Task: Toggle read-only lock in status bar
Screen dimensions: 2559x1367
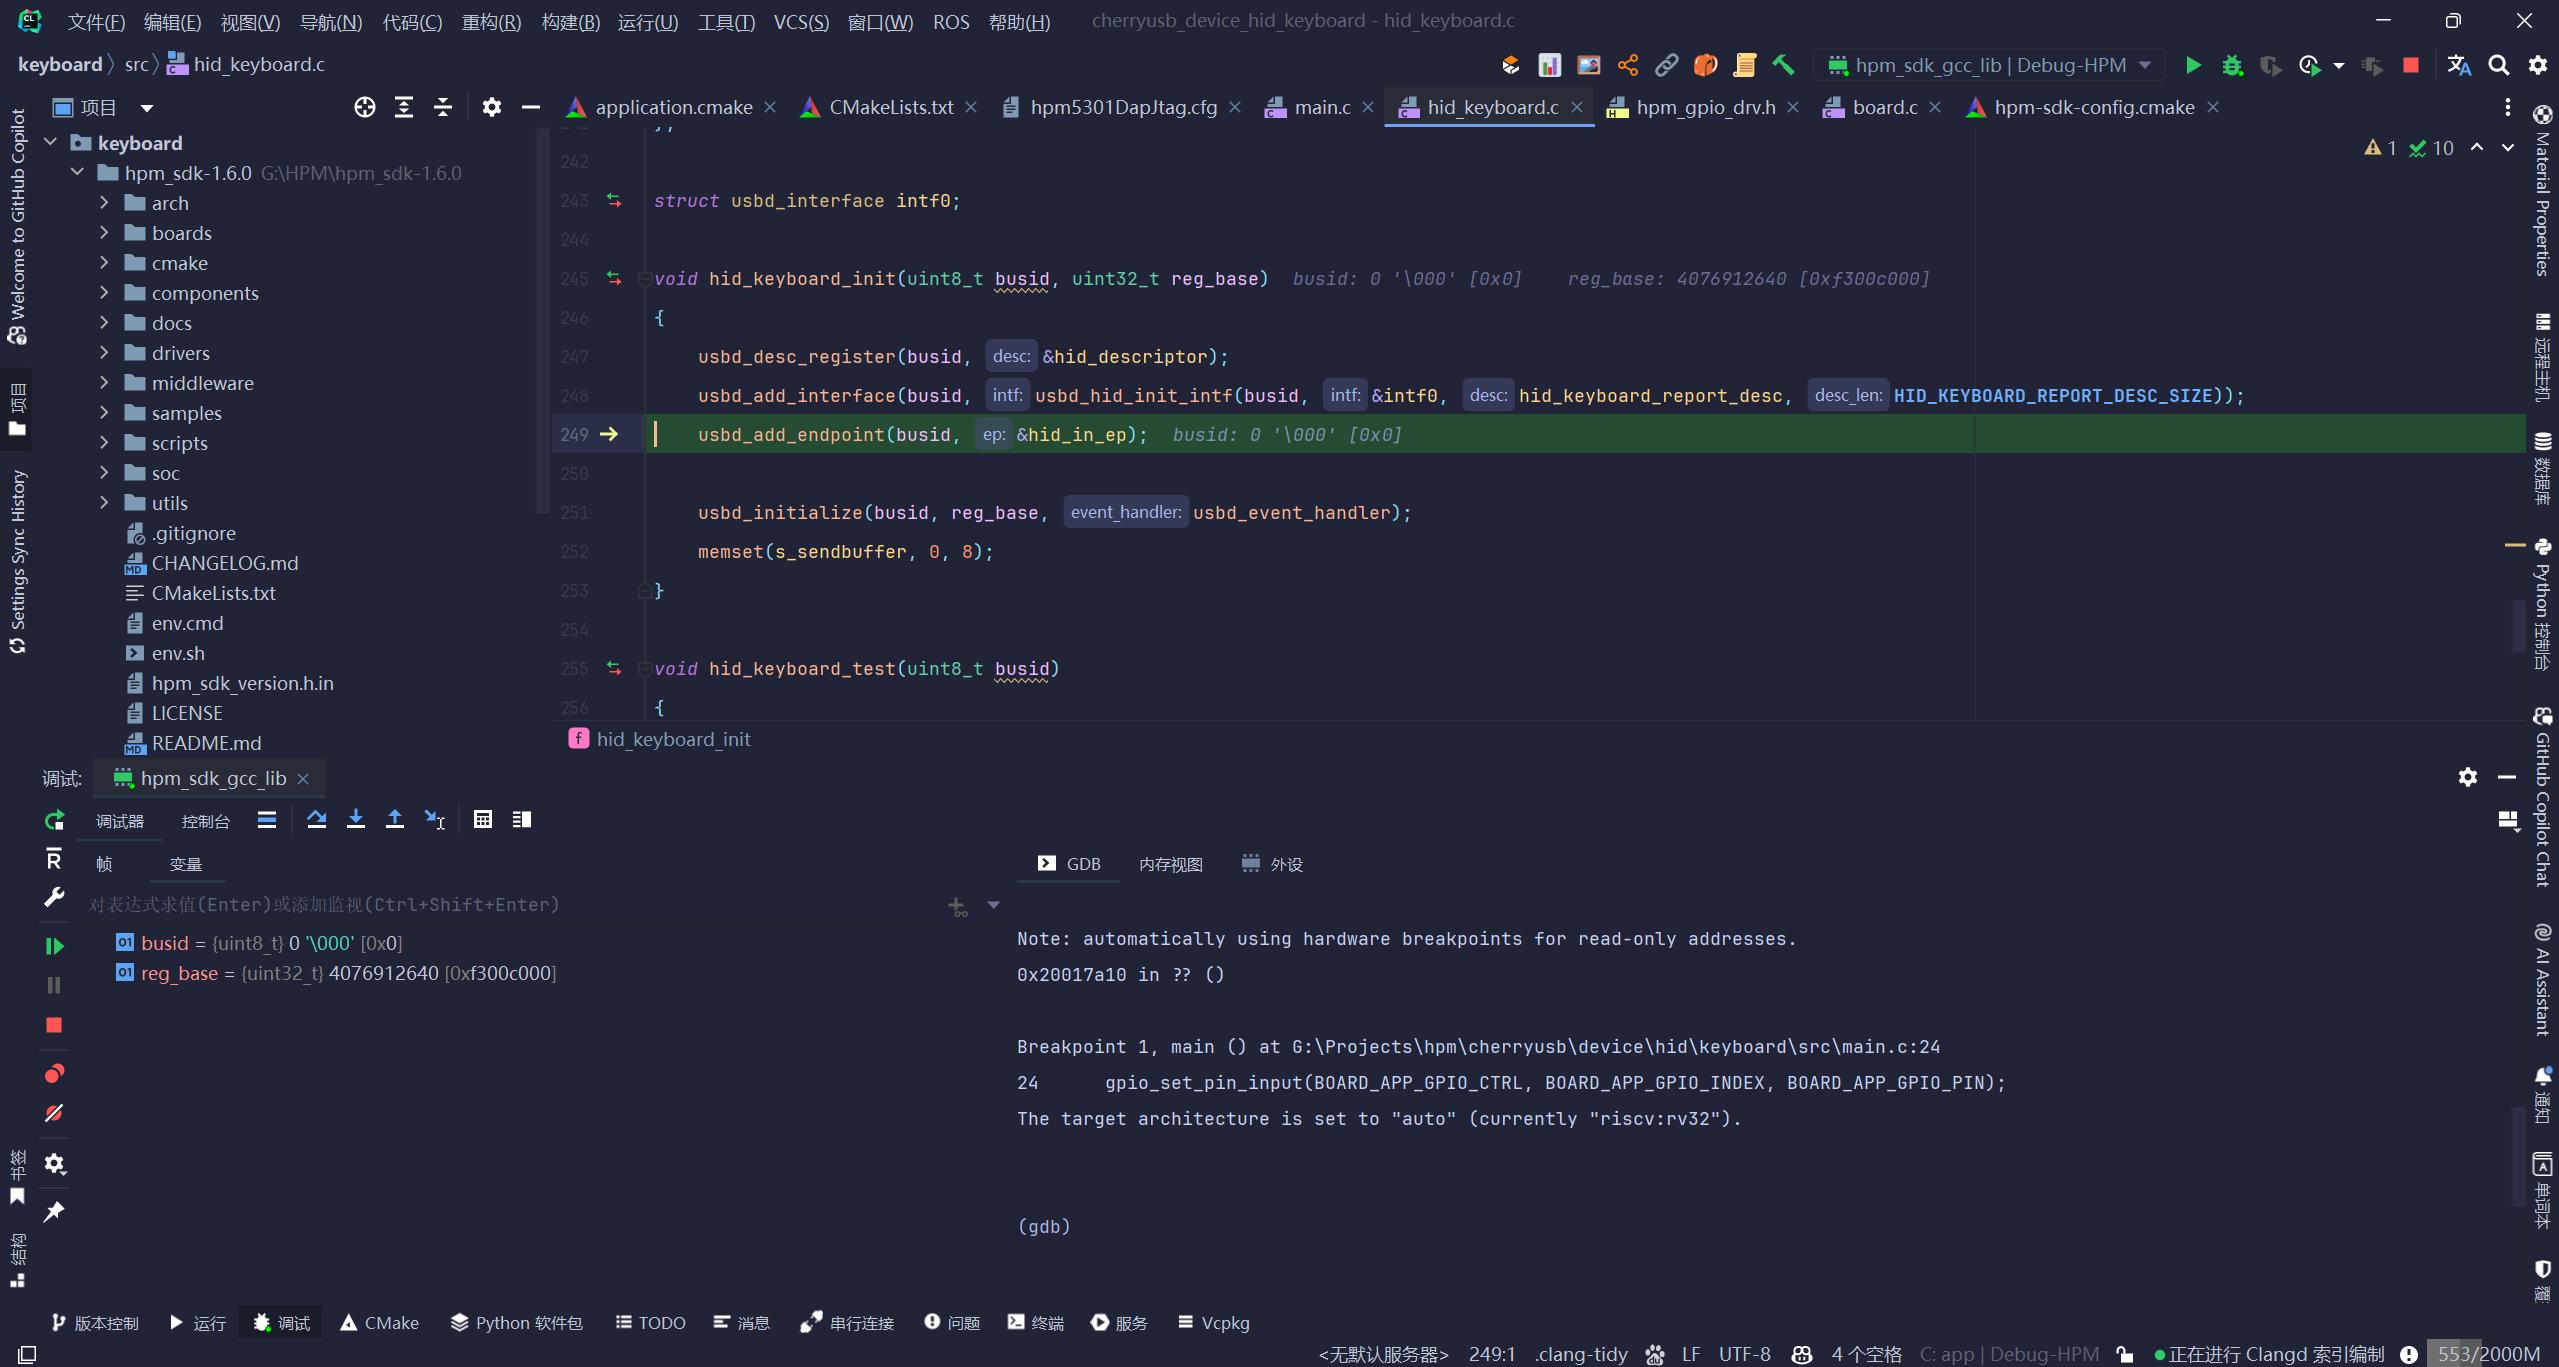Action: click(2125, 1354)
